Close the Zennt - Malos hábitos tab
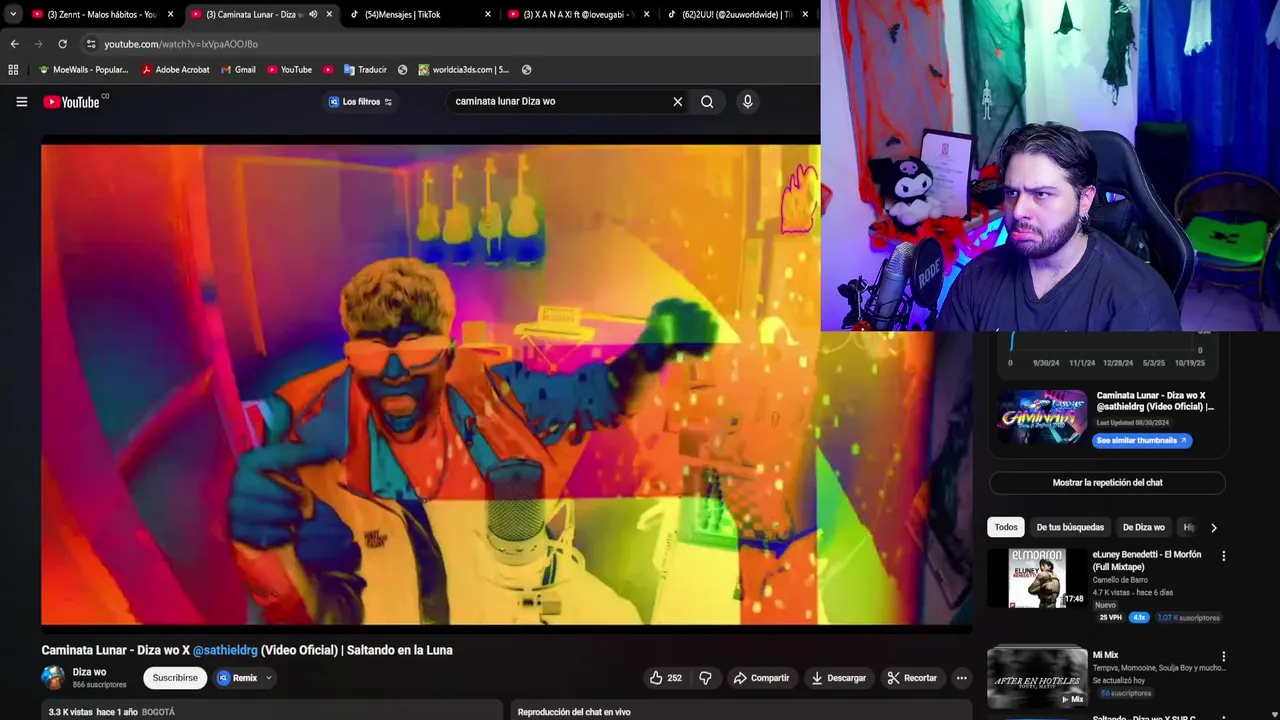Viewport: 1280px width, 720px height. [x=170, y=14]
